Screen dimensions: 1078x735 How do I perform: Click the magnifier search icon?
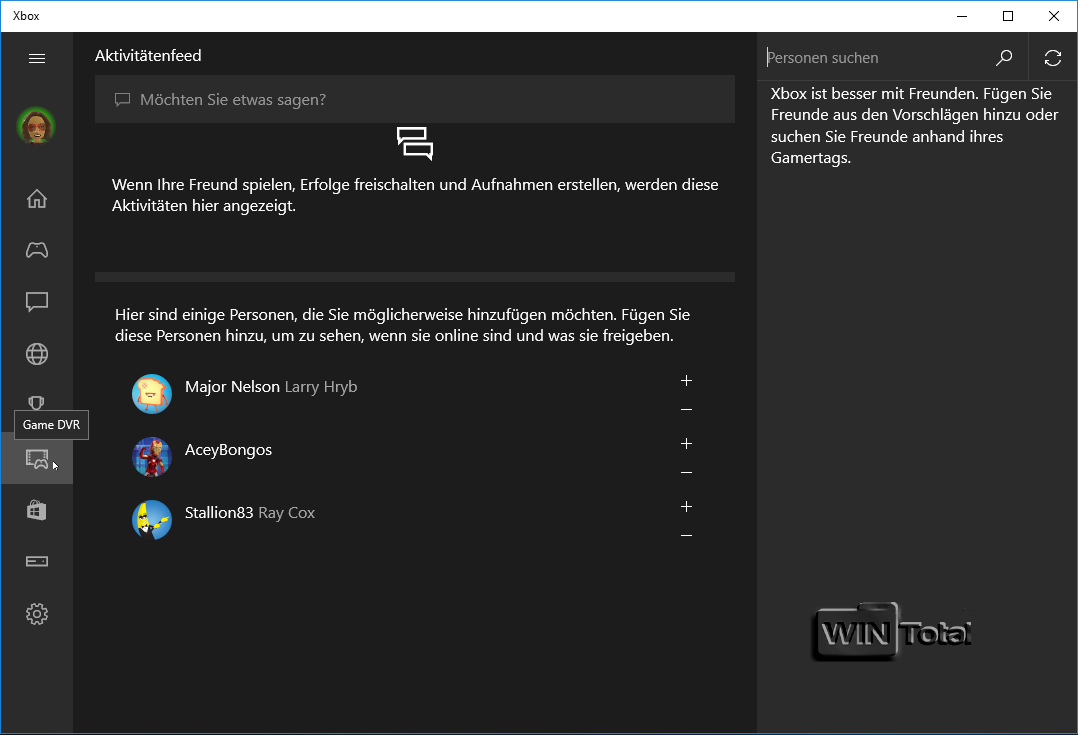[1004, 58]
